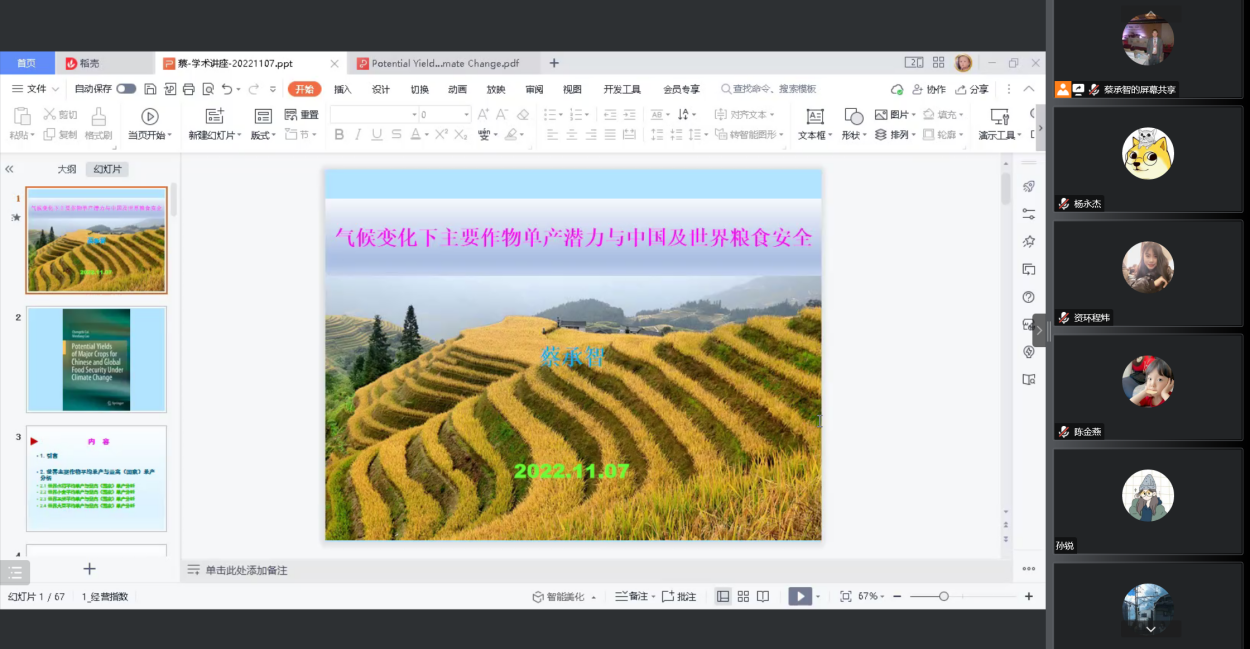Open the 插入 Insert ribbon tab
The width and height of the screenshot is (1250, 649).
coord(342,89)
